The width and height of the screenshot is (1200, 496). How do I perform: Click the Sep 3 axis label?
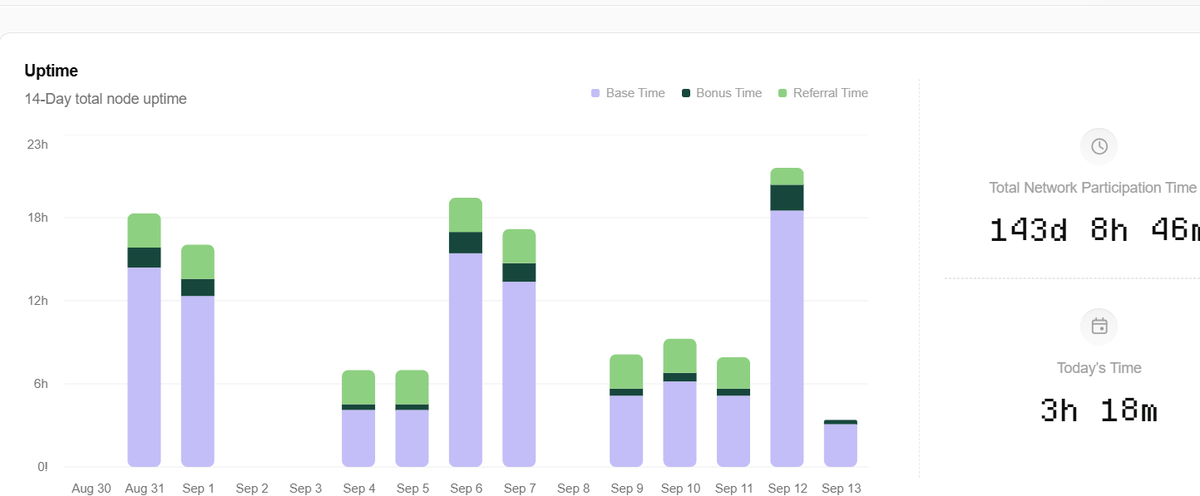coord(305,489)
